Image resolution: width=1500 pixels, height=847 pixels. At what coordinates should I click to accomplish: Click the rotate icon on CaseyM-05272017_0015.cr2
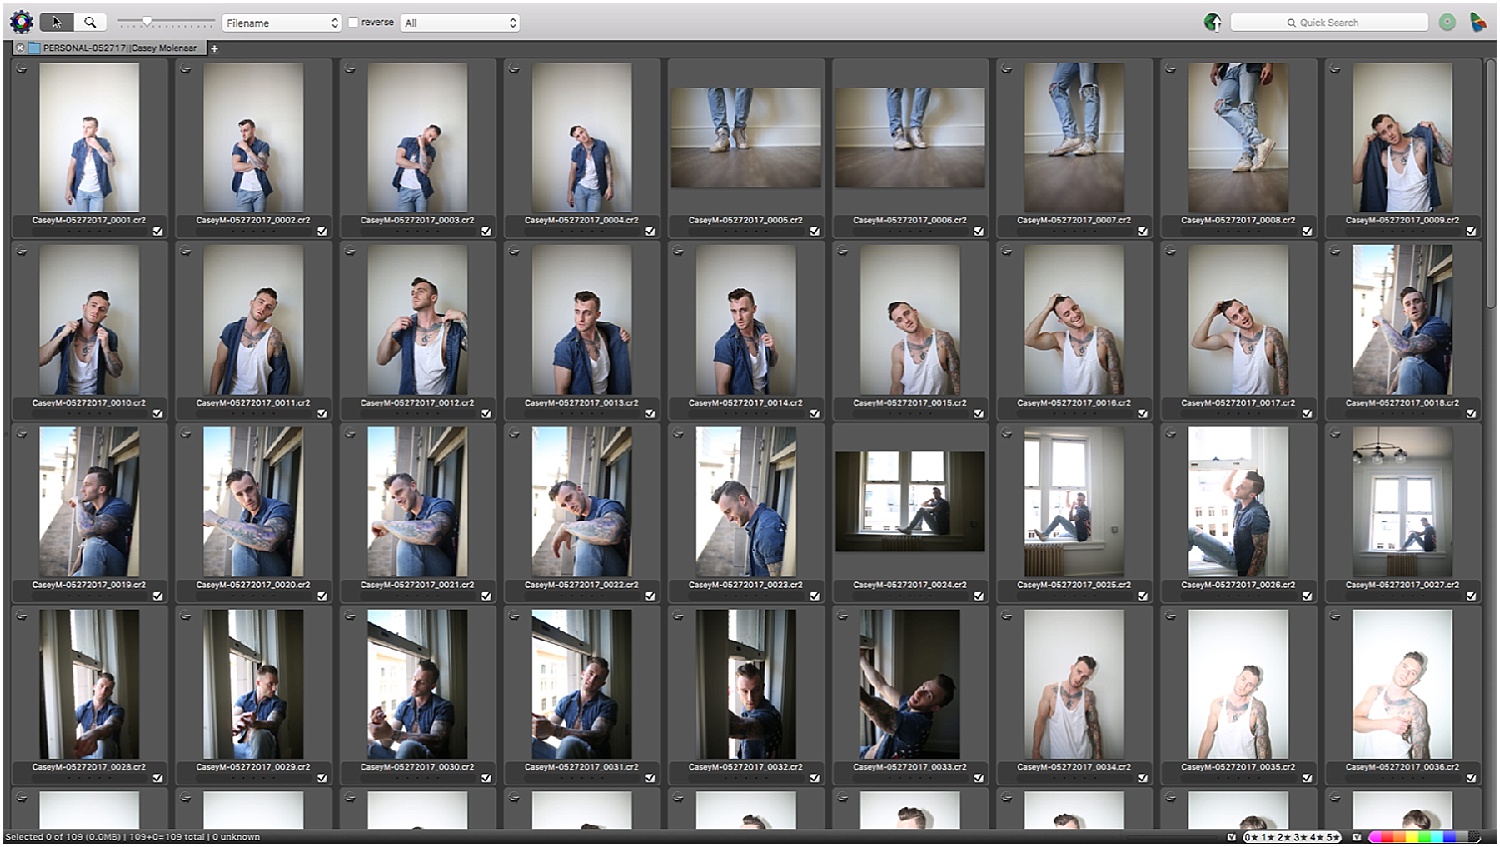[843, 252]
